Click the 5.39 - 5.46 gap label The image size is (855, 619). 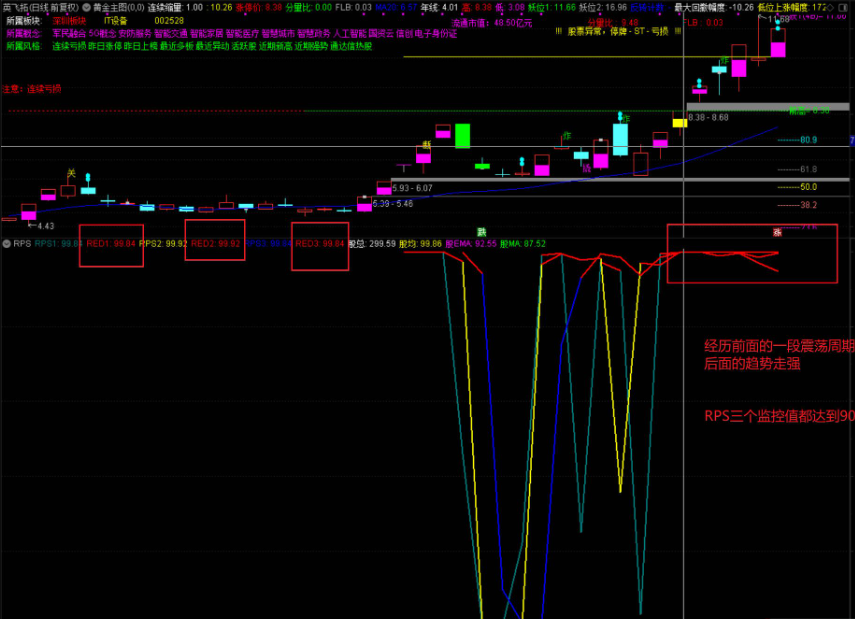click(393, 203)
